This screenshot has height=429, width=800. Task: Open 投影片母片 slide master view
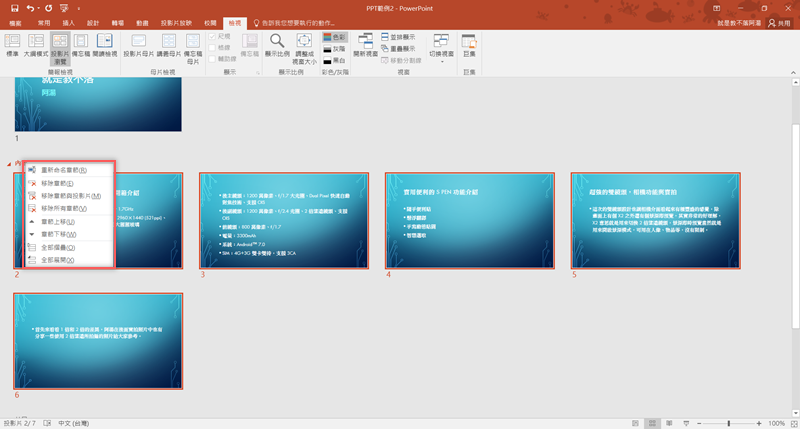tap(139, 47)
